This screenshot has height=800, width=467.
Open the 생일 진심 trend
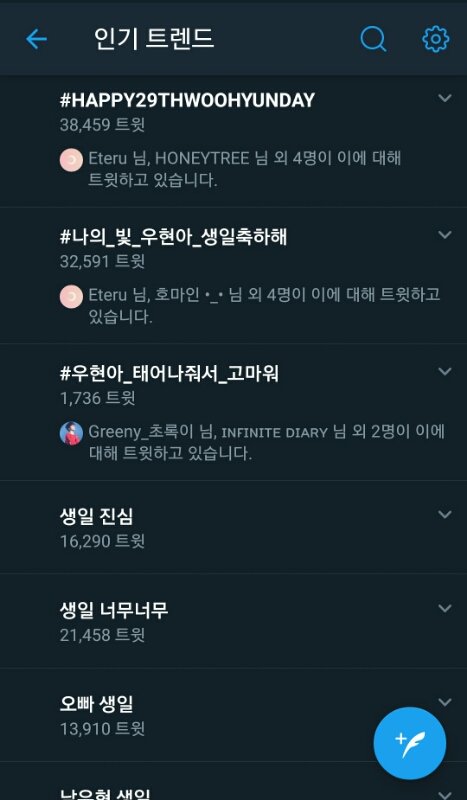pyautogui.click(x=96, y=516)
